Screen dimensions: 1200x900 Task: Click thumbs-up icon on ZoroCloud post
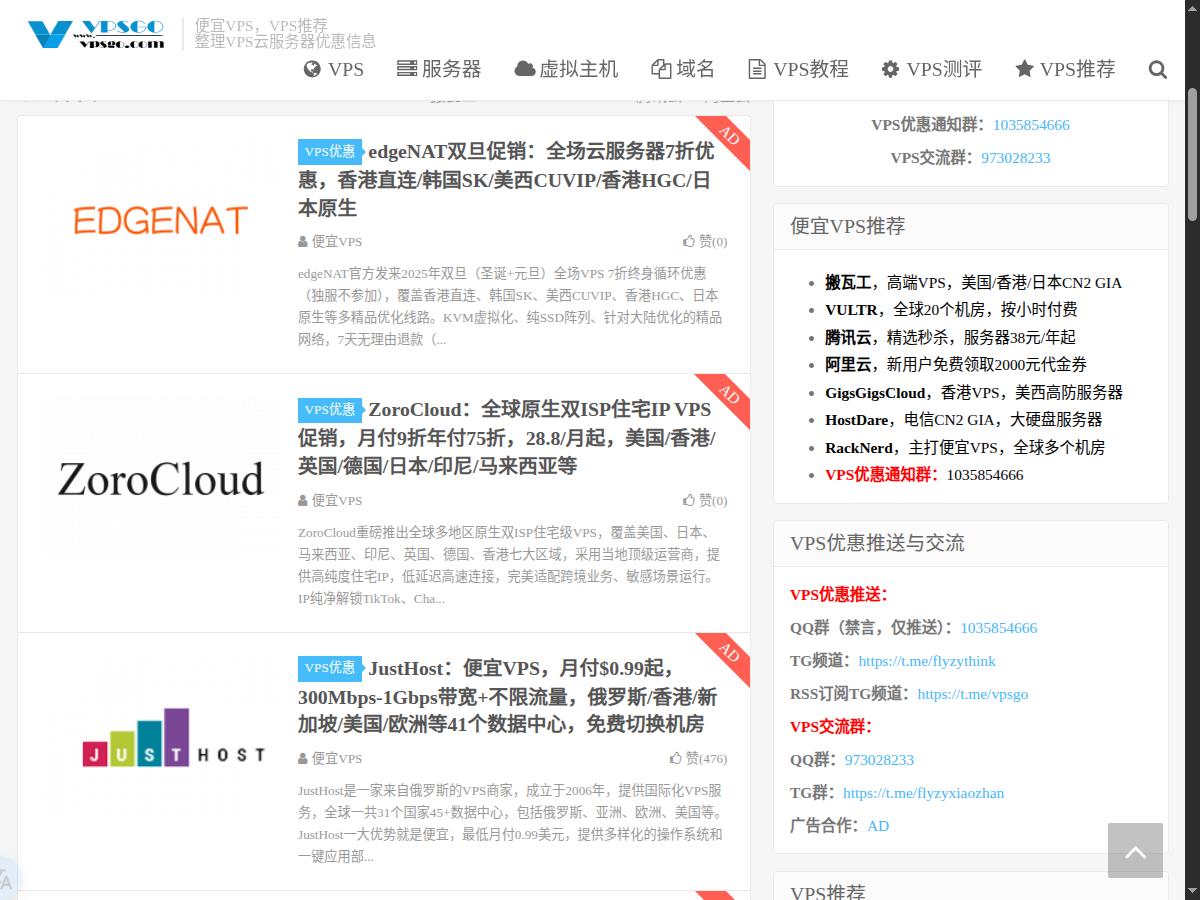(x=689, y=500)
